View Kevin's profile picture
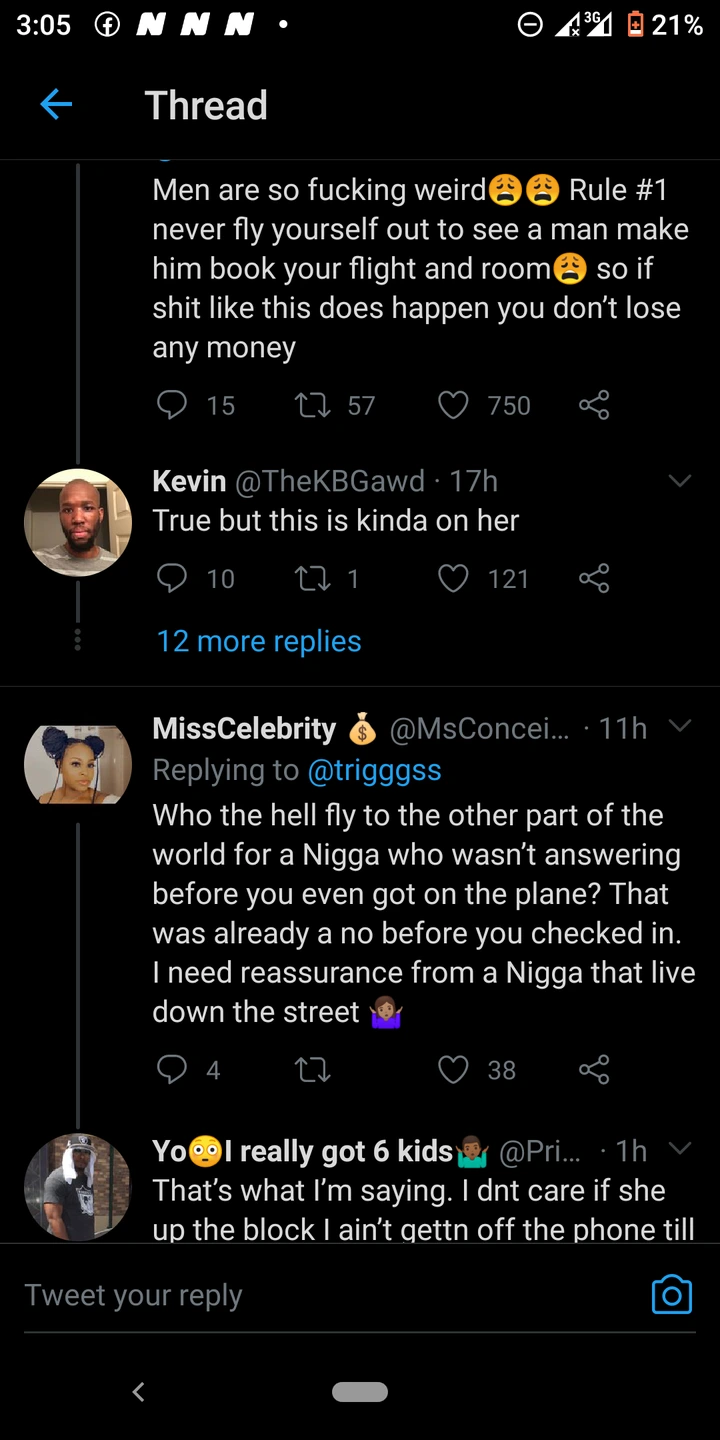The height and width of the screenshot is (1440, 720). 78,523
